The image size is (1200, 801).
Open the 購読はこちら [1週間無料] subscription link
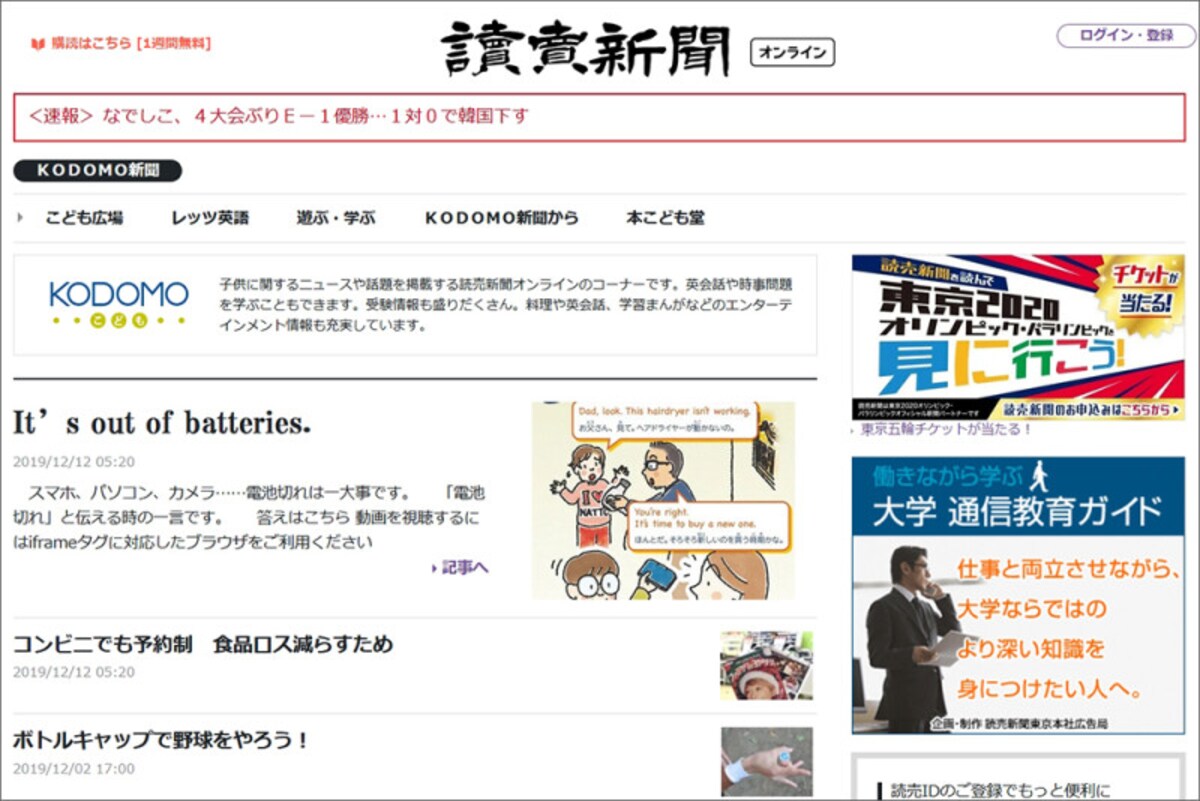tap(130, 43)
